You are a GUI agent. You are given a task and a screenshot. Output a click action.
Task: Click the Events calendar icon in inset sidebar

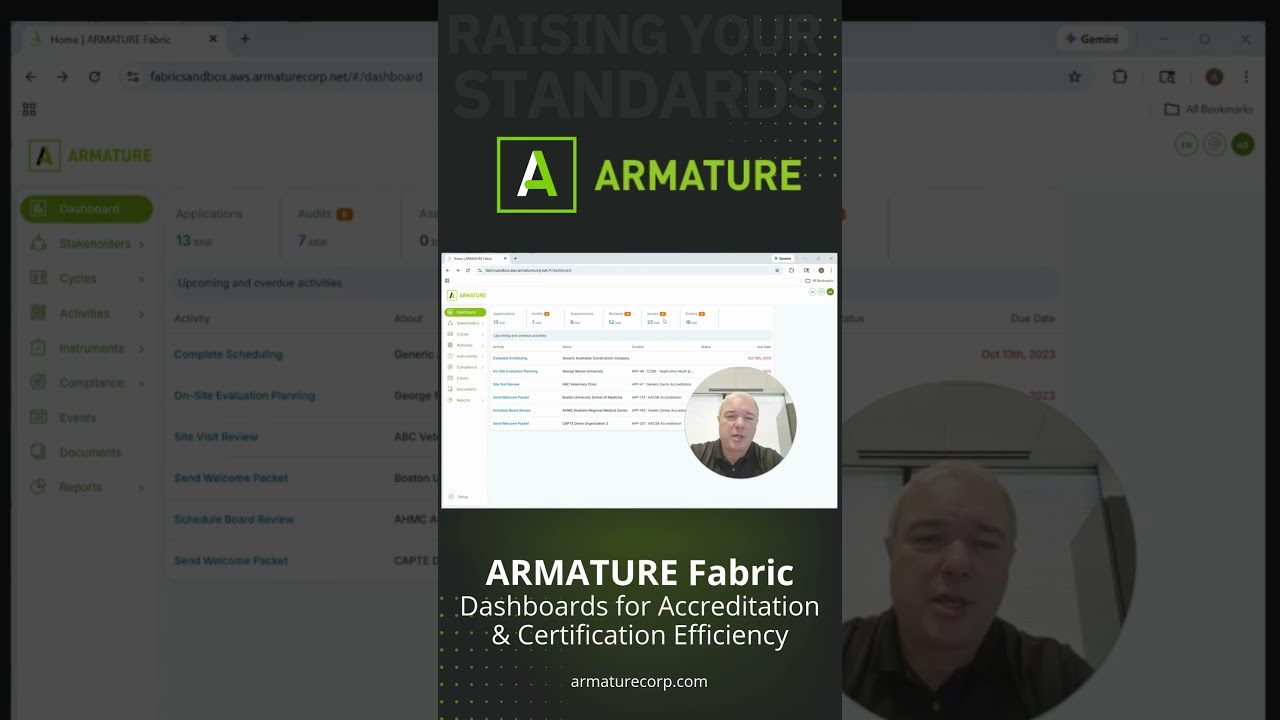(x=450, y=378)
